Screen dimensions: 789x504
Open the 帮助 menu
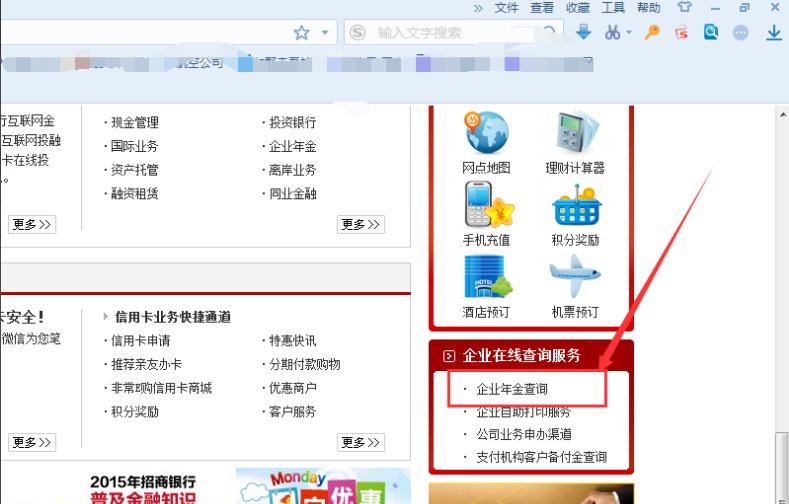(x=649, y=8)
